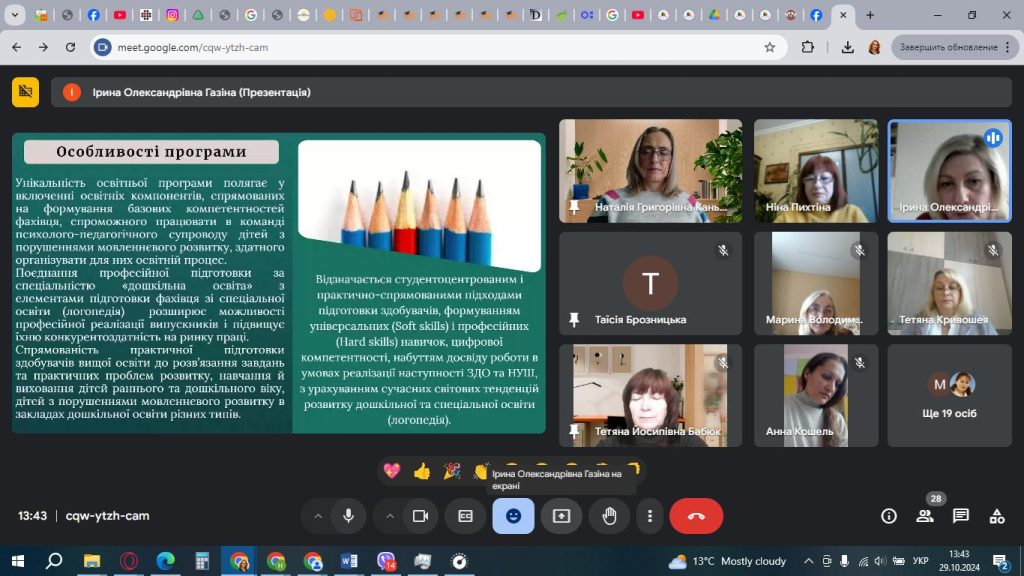Open the three-dot more options menu
1024x576 pixels.
click(650, 516)
